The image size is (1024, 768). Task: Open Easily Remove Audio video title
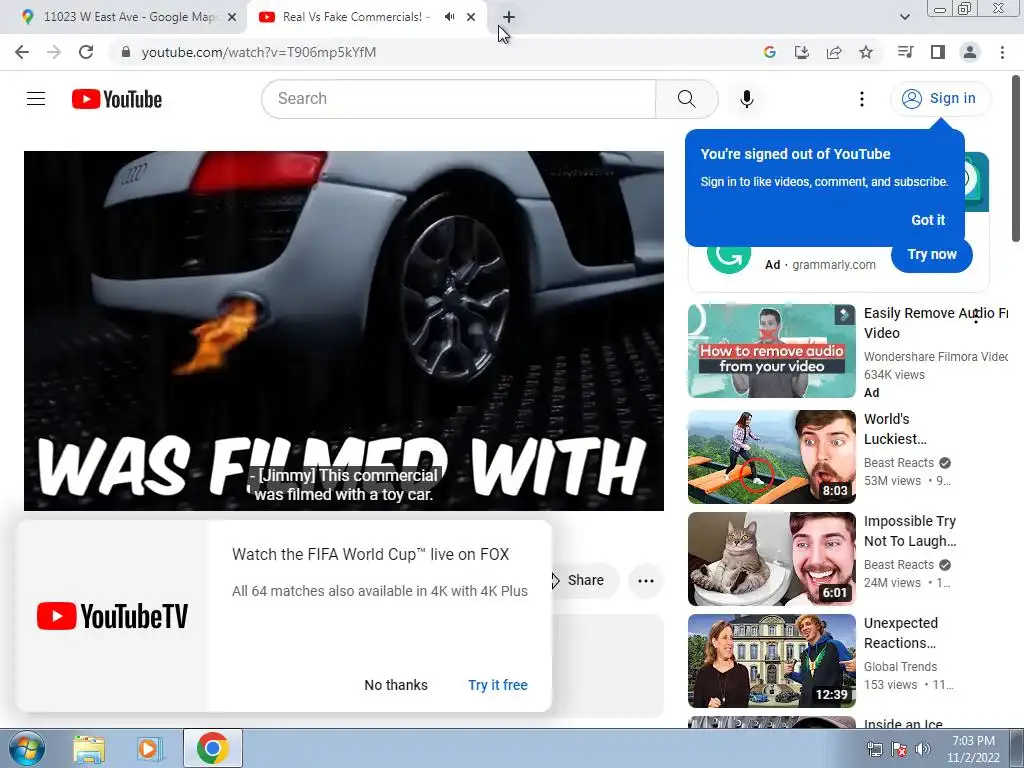click(935, 323)
